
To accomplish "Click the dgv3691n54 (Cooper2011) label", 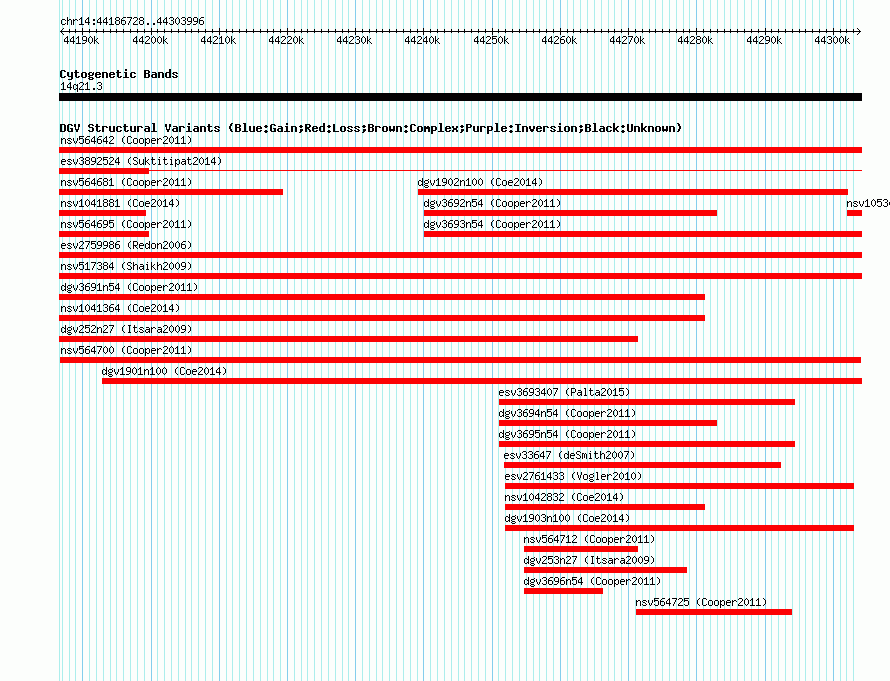I will click(129, 287).
